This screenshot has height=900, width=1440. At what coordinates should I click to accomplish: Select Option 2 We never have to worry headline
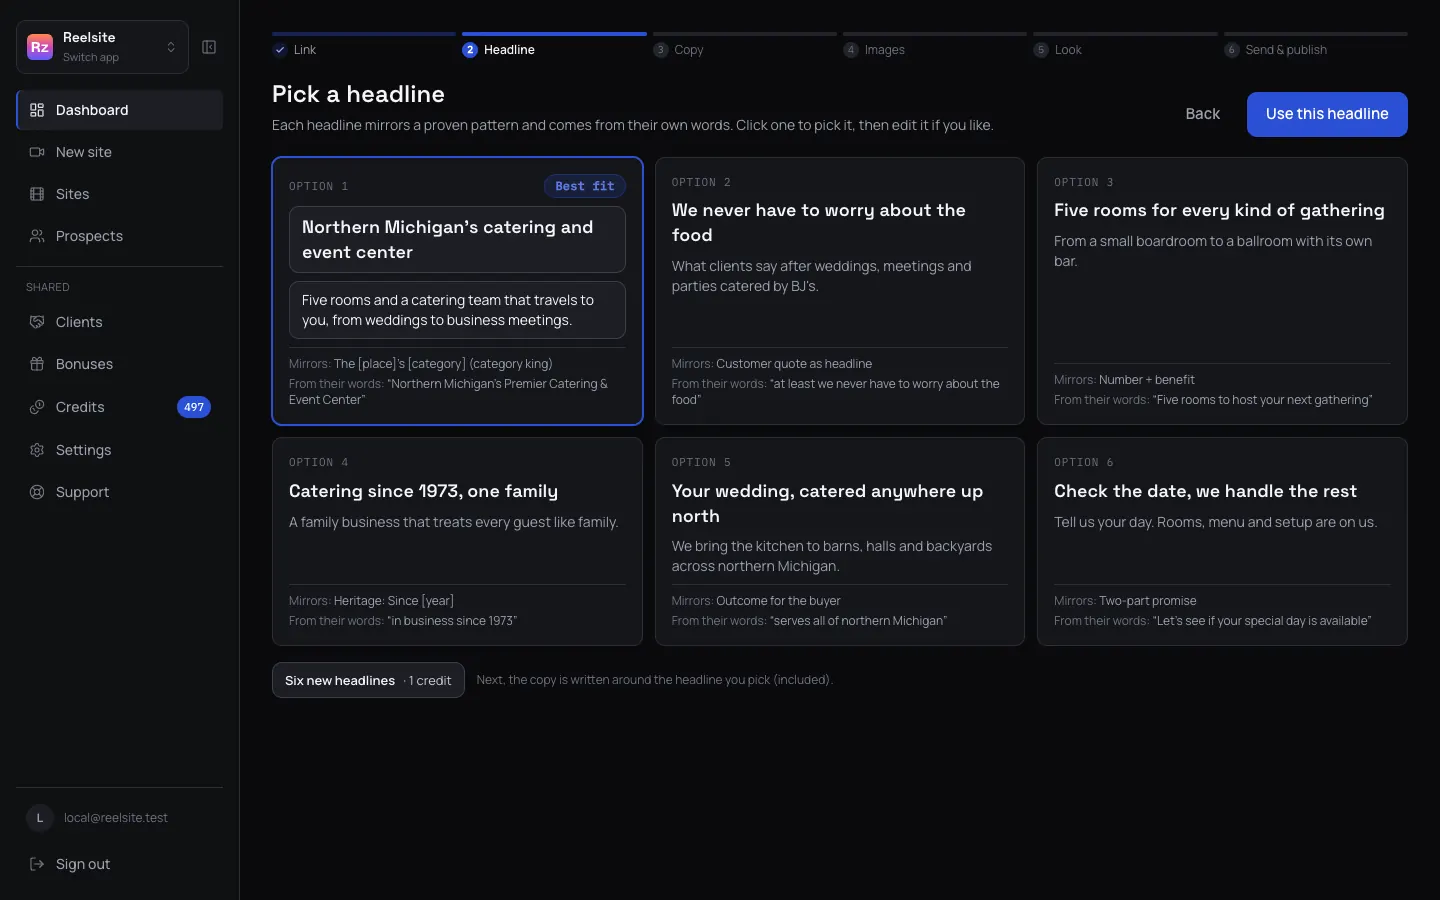pyautogui.click(x=840, y=291)
